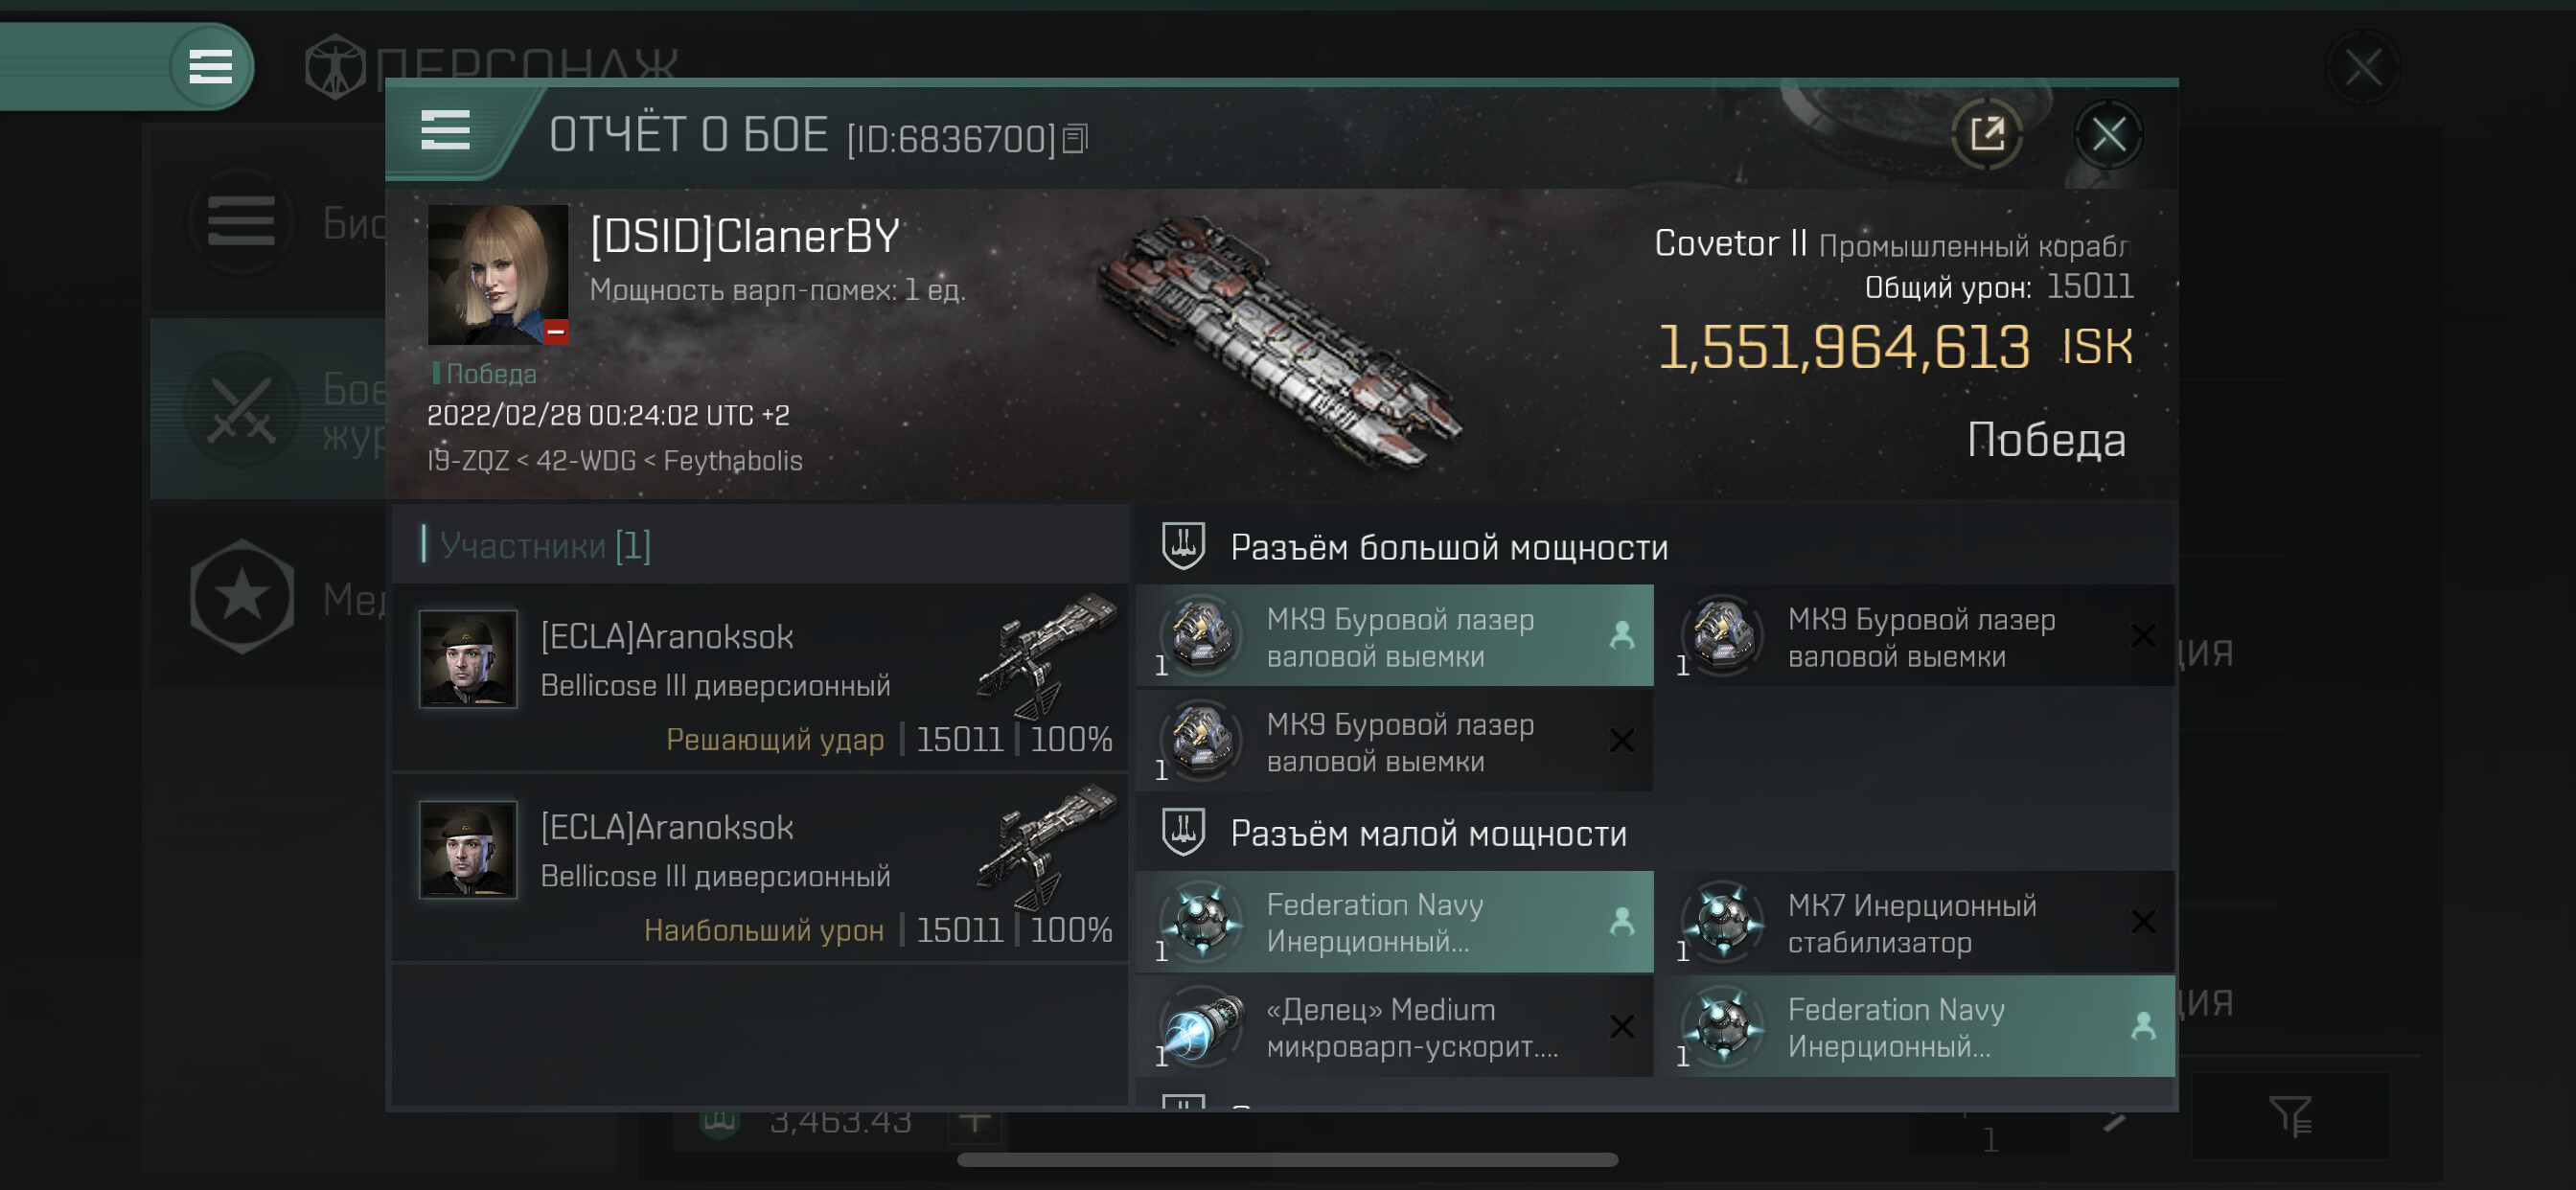
Task: Click the Covetor II ship name
Action: [x=1729, y=243]
